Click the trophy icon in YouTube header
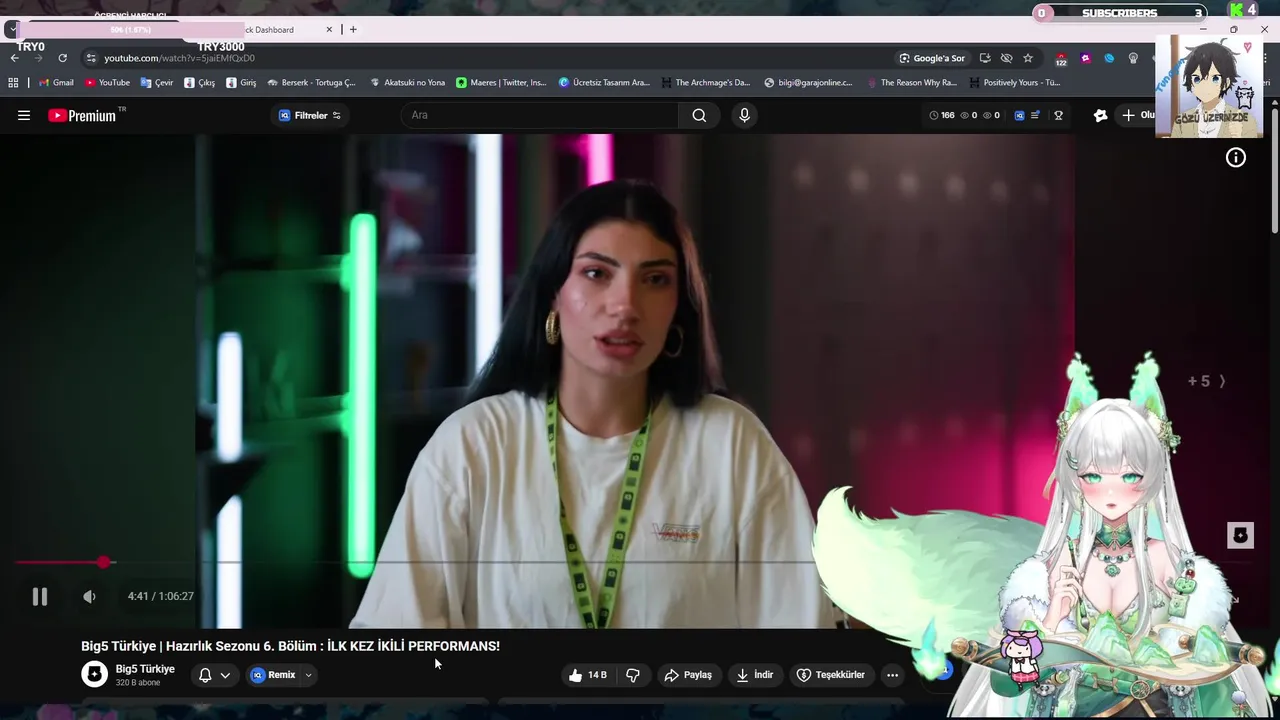1280x720 pixels. pyautogui.click(x=1058, y=115)
